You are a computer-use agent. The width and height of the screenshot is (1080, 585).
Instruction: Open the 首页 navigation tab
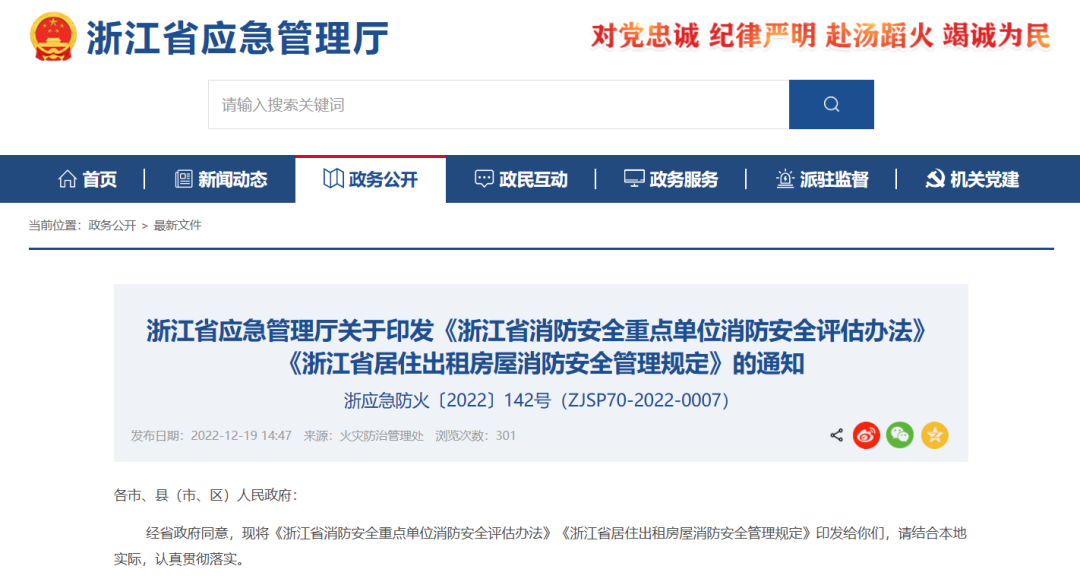click(x=87, y=179)
